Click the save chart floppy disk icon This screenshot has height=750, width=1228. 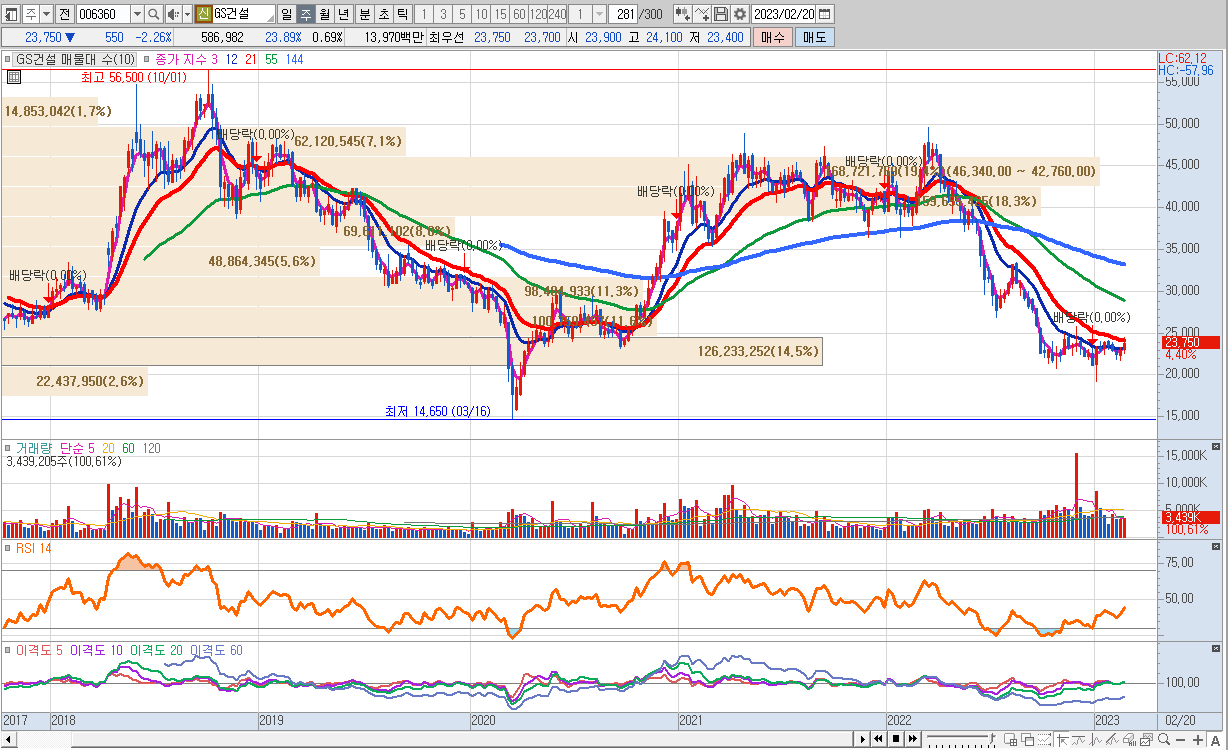click(720, 14)
